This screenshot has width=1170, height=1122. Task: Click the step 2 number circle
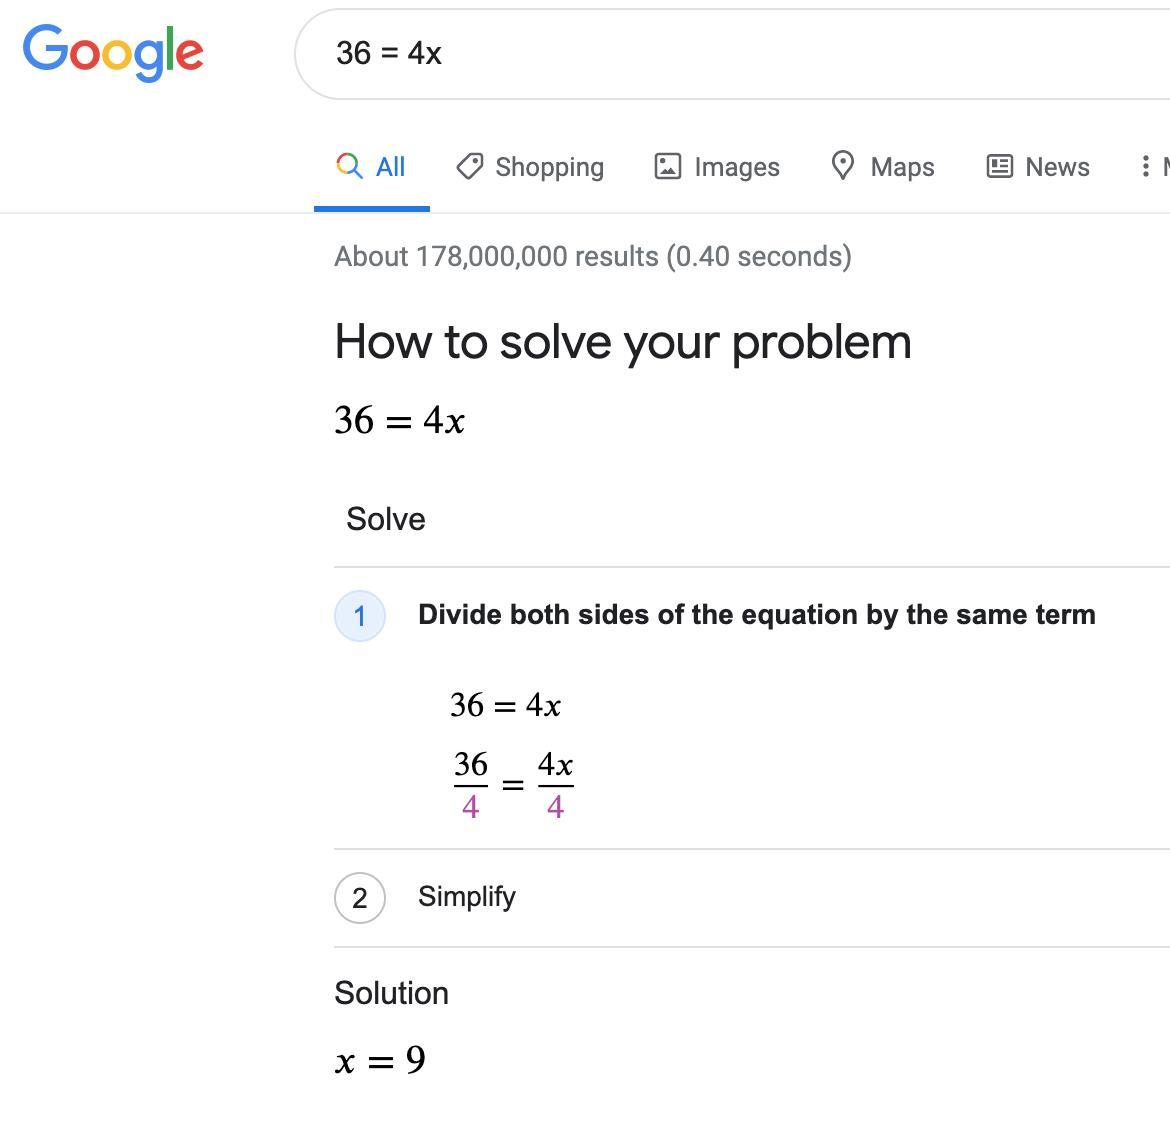(360, 898)
